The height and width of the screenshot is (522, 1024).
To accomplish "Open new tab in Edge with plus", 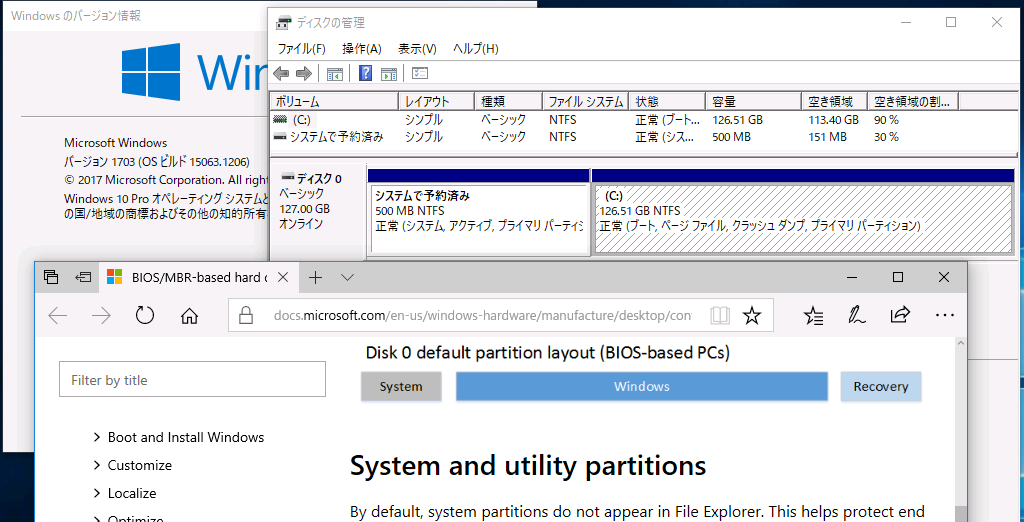I will 315,278.
